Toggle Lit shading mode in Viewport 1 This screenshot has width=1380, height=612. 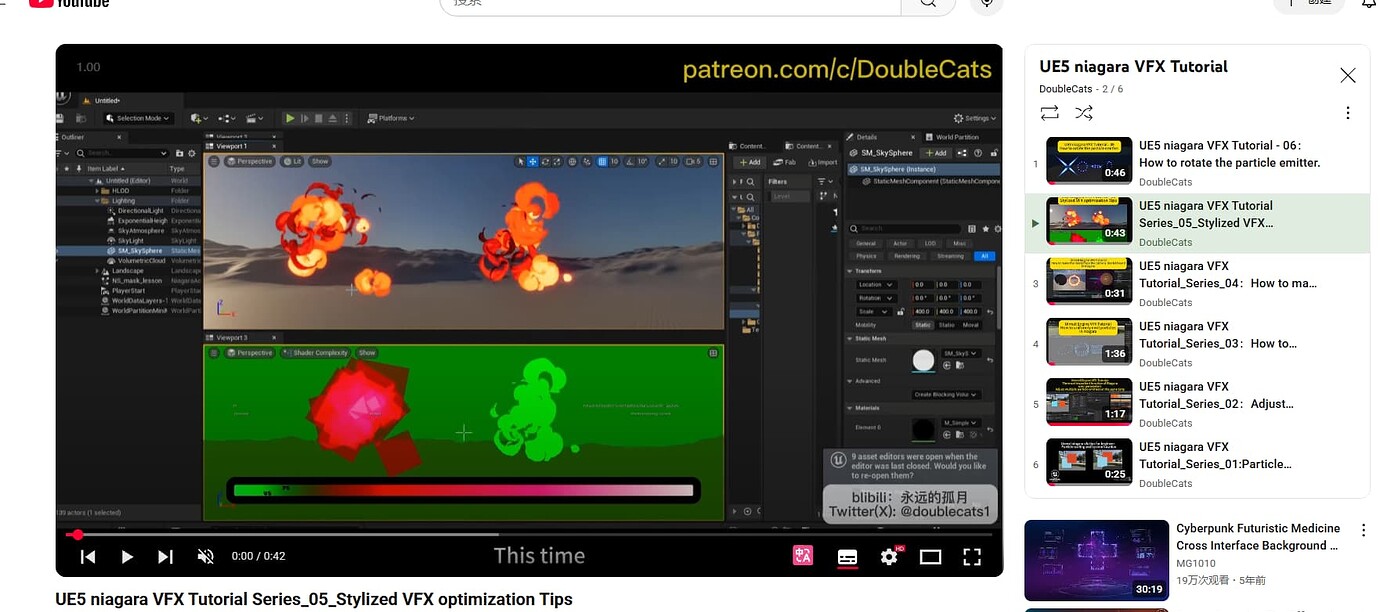294,161
